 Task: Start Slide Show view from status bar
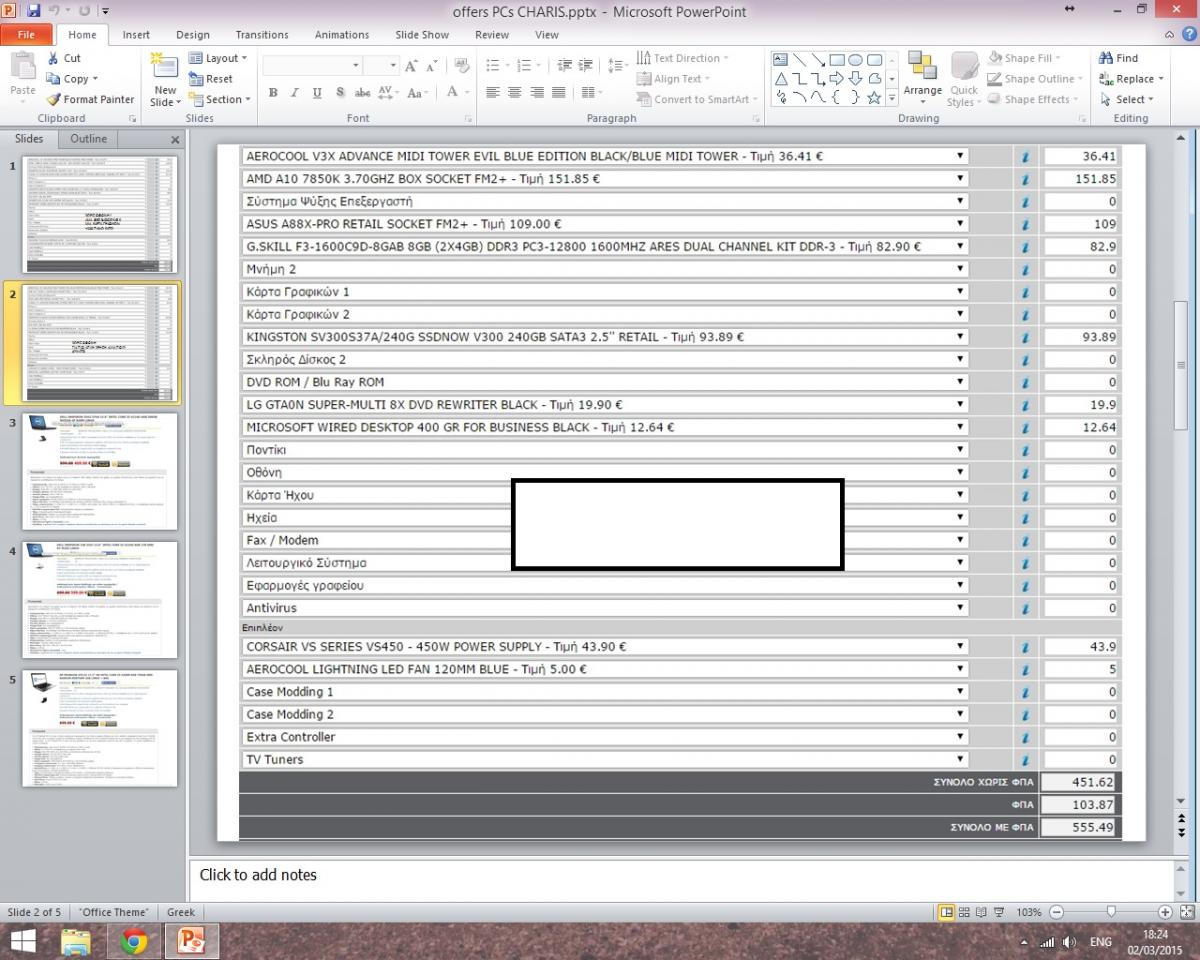click(1000, 912)
